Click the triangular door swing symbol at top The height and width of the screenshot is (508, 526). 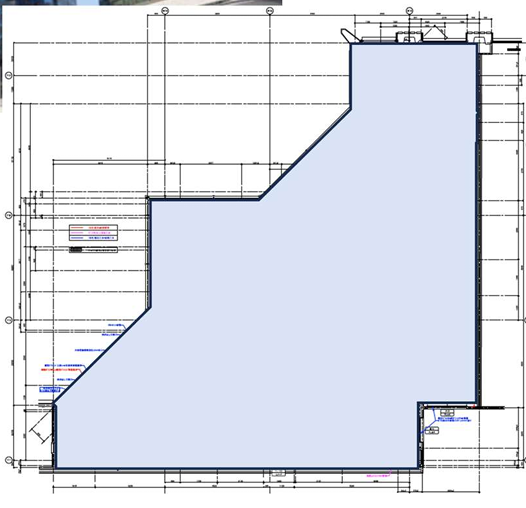[x=435, y=33]
